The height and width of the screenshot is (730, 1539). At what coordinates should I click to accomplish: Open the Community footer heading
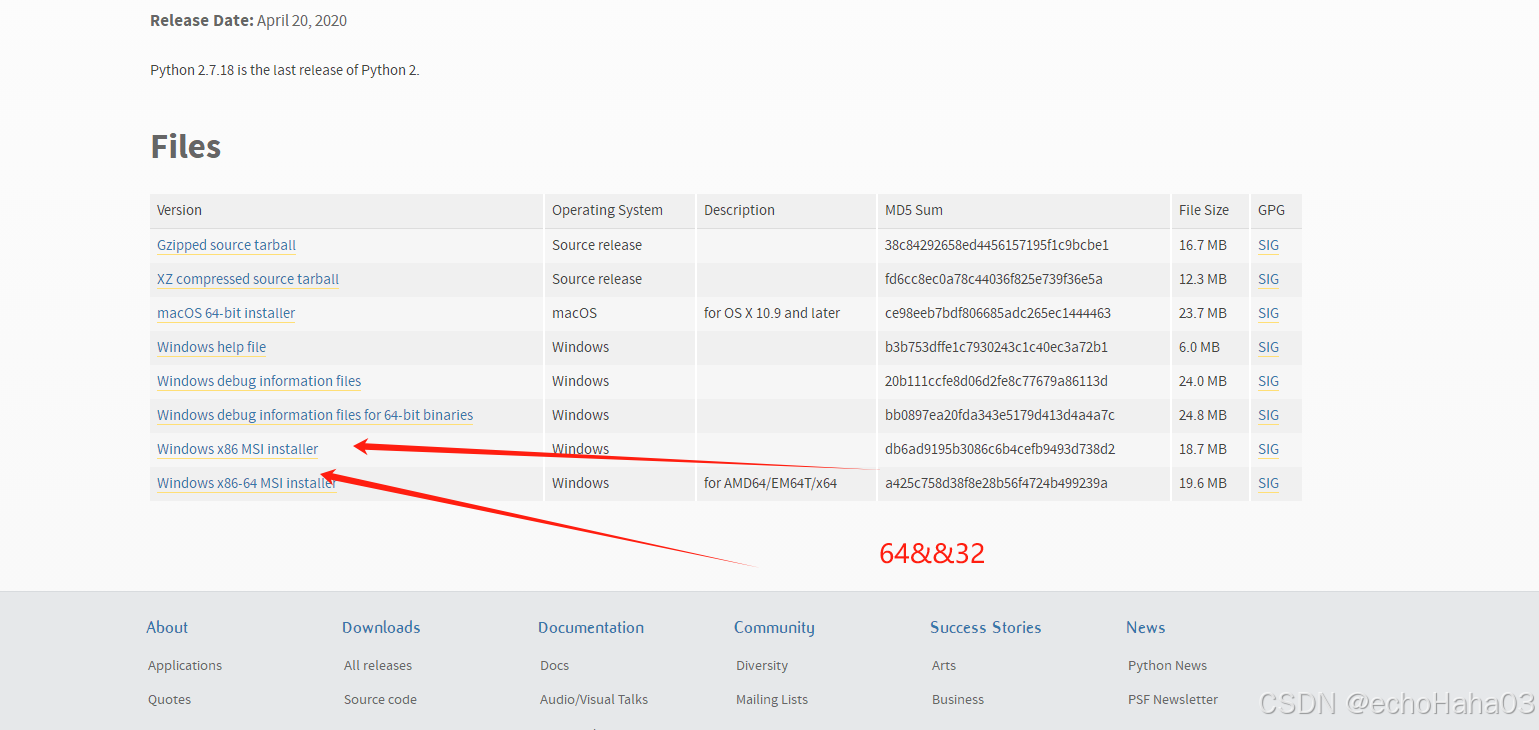774,628
